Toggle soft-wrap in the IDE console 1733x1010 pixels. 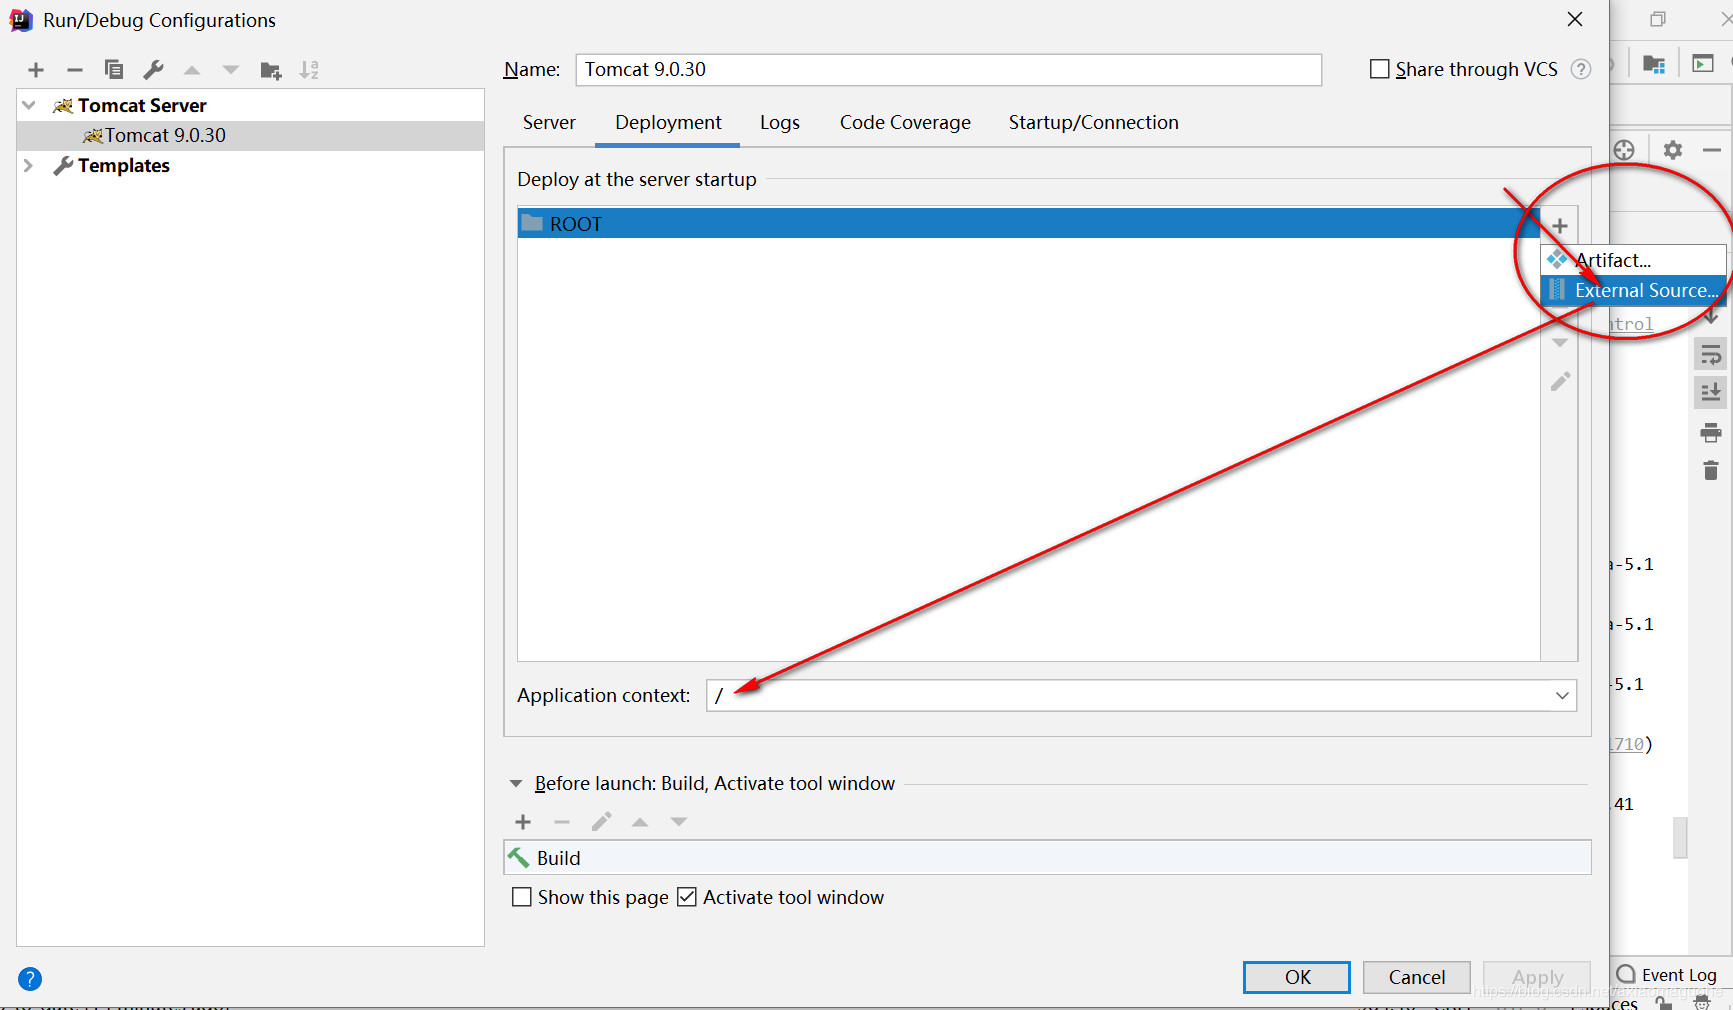pyautogui.click(x=1711, y=354)
